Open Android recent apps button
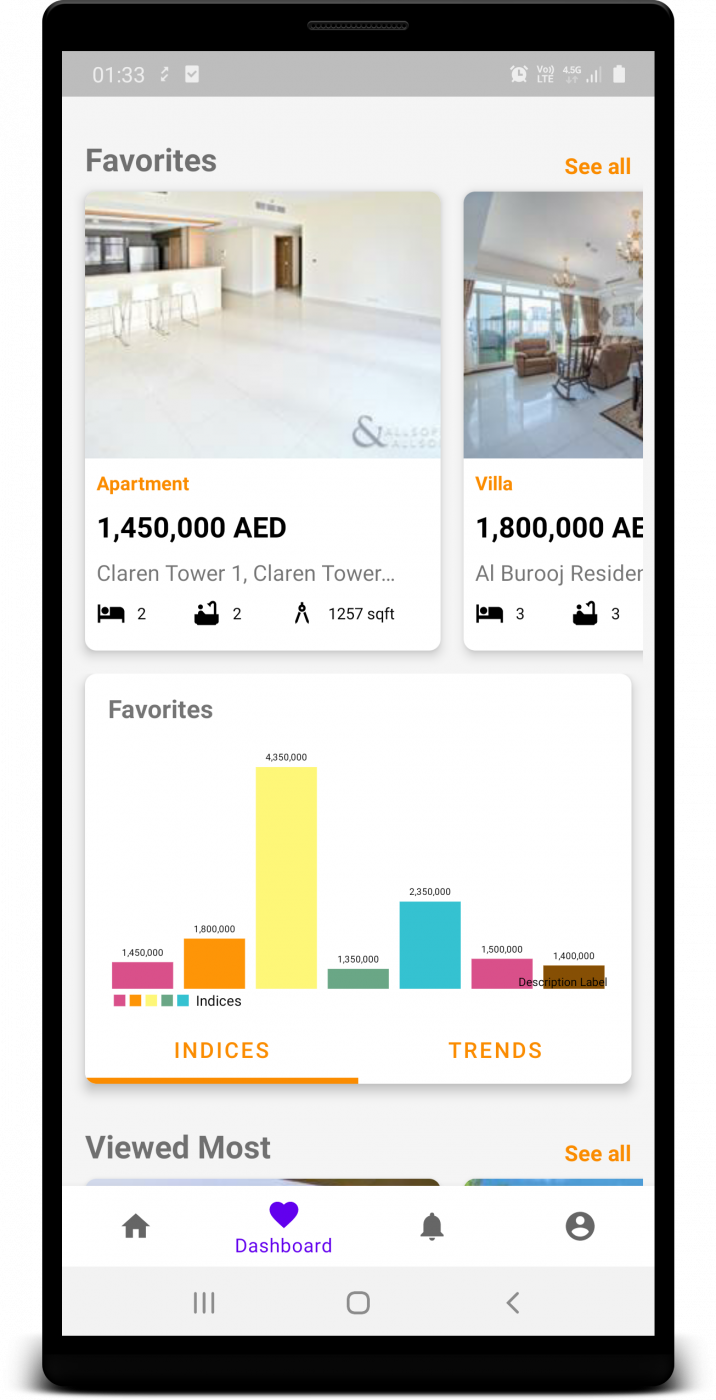716x1400 pixels. [x=204, y=1302]
